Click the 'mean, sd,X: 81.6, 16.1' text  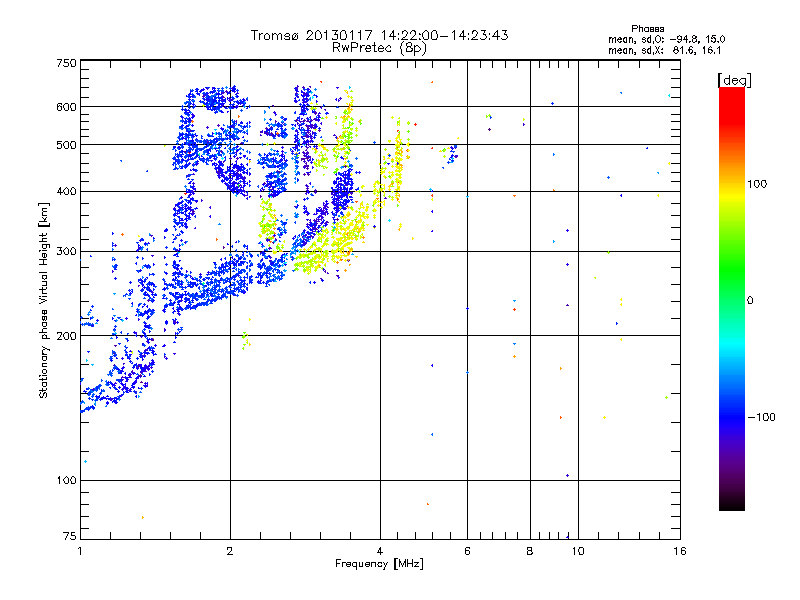point(664,50)
